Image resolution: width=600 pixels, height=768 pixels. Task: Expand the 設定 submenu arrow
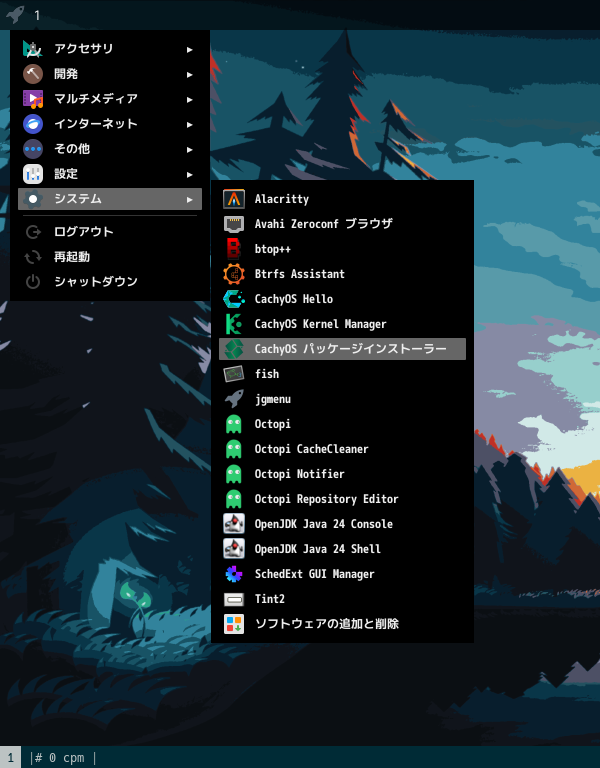(x=190, y=174)
